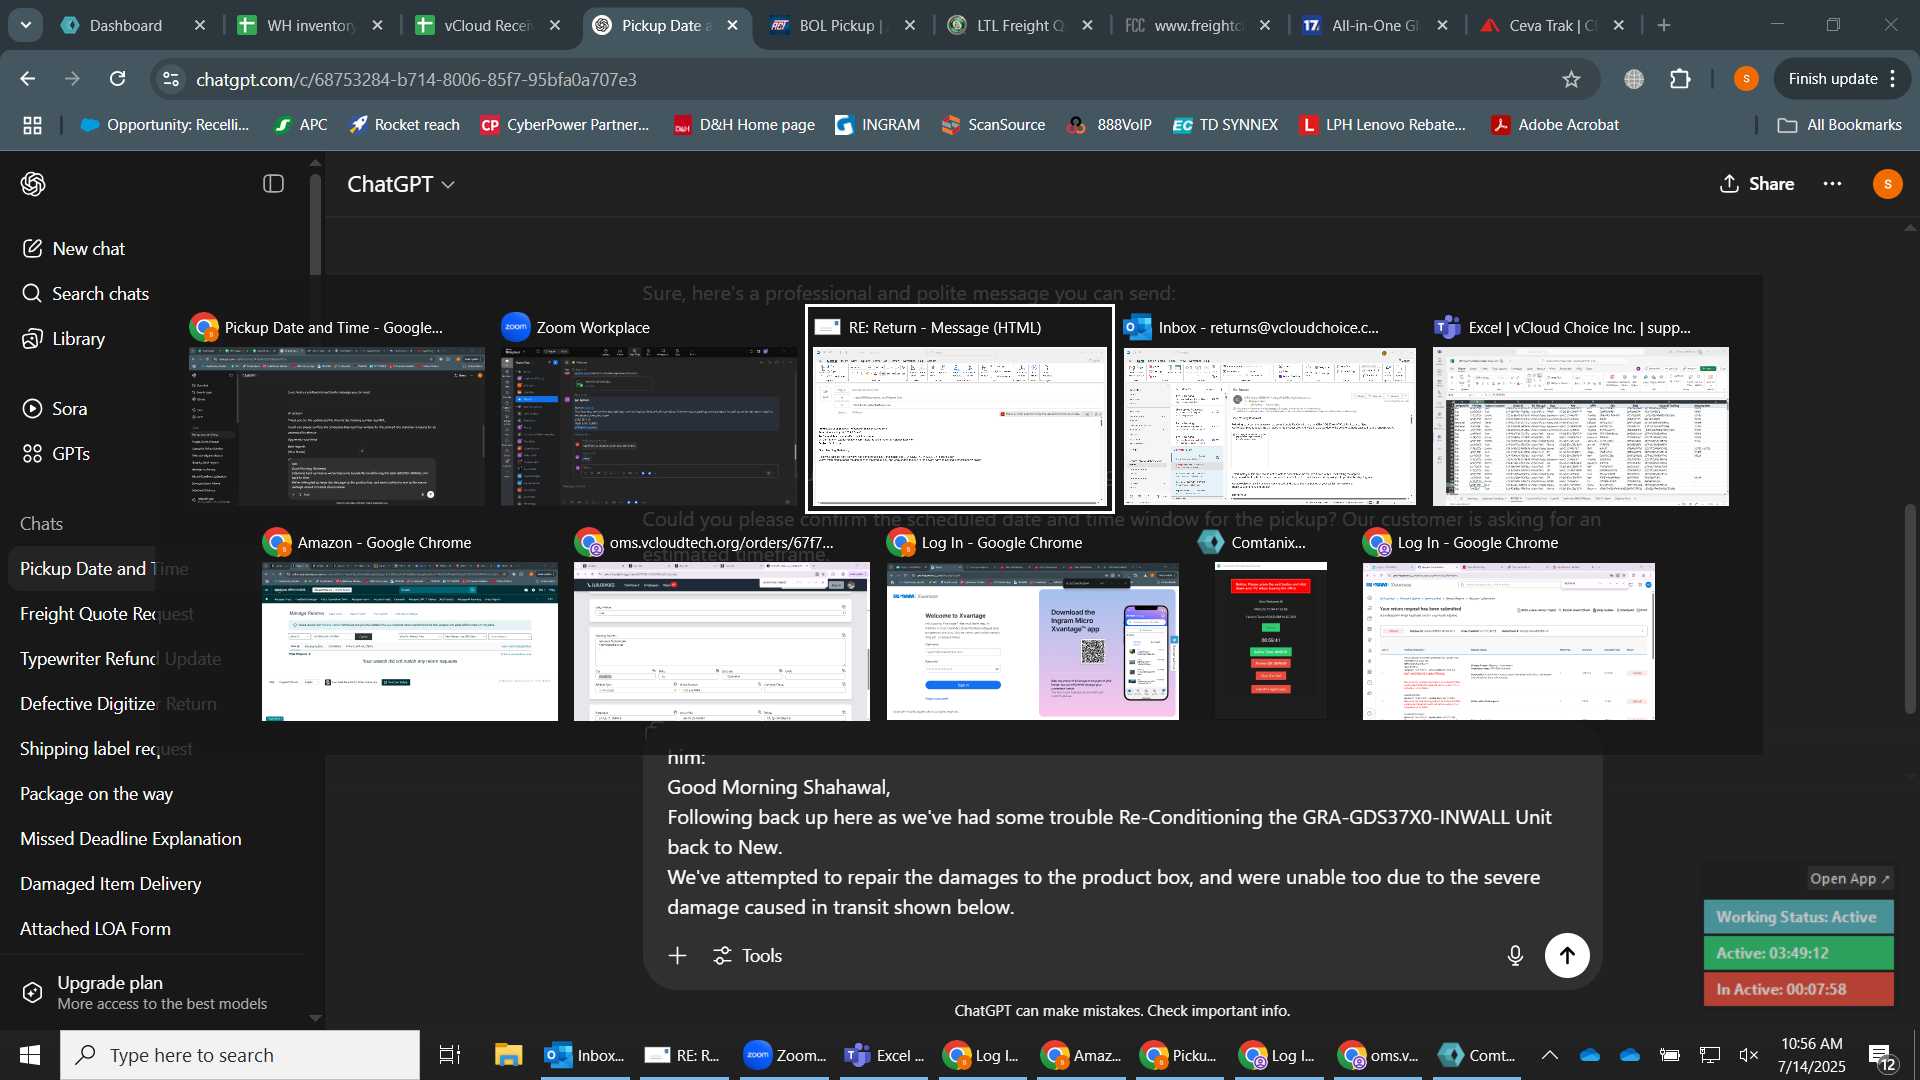Open Sora from the sidebar

(55, 408)
